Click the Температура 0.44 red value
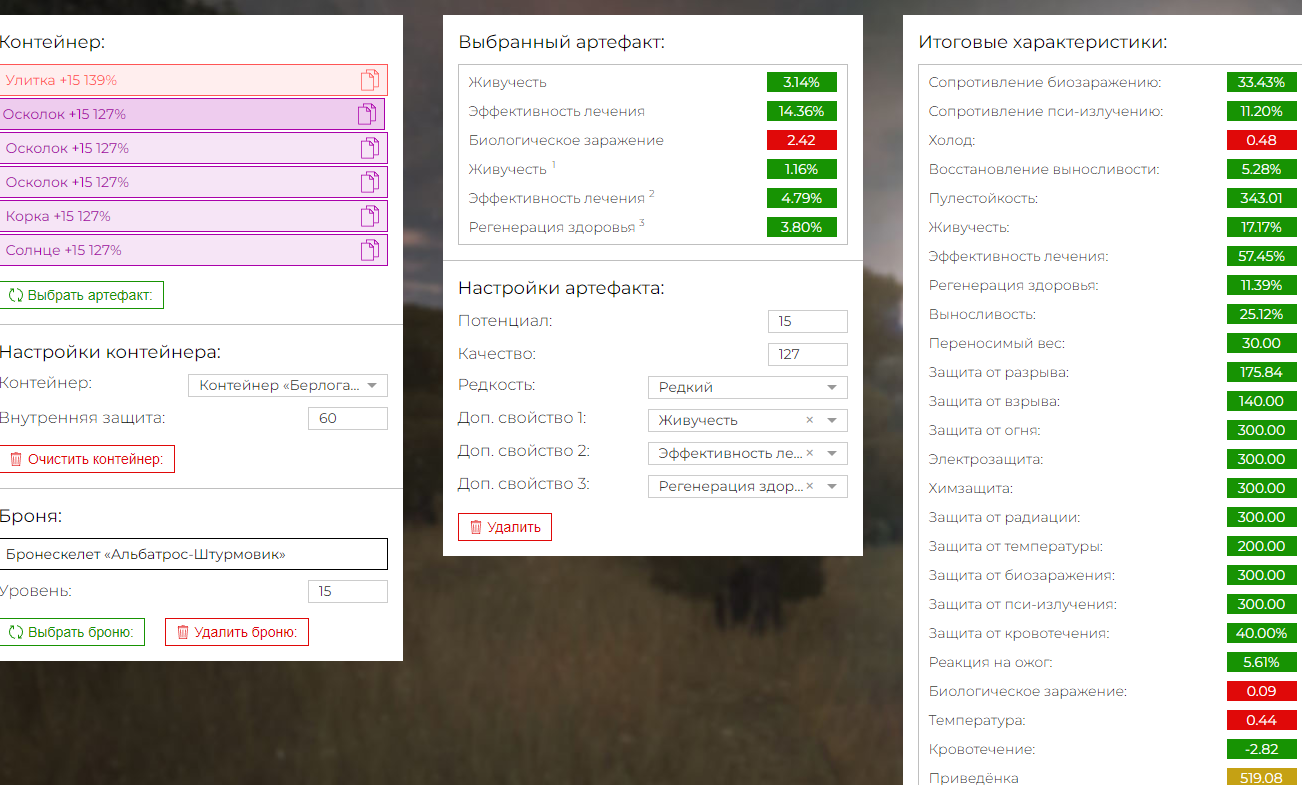This screenshot has width=1302, height=785. coord(1262,721)
